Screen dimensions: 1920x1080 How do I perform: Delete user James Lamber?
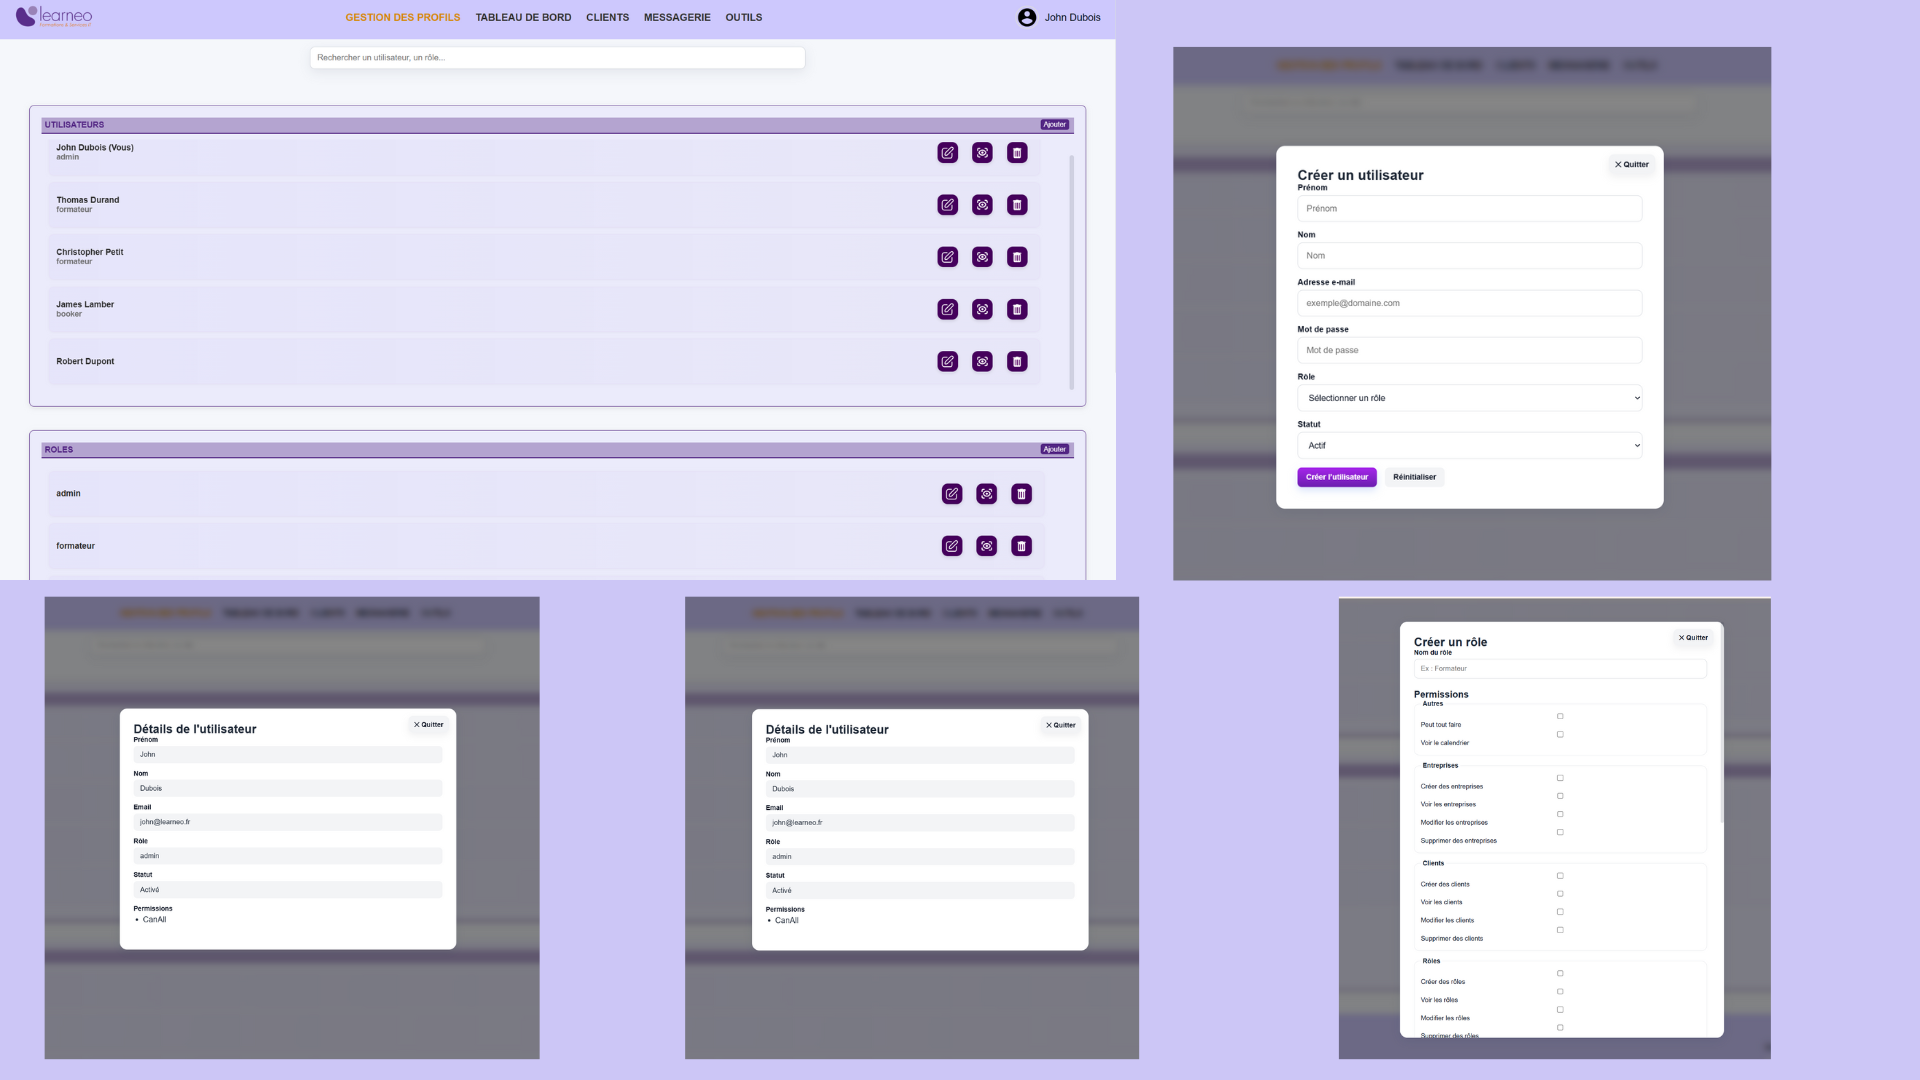tap(1017, 309)
